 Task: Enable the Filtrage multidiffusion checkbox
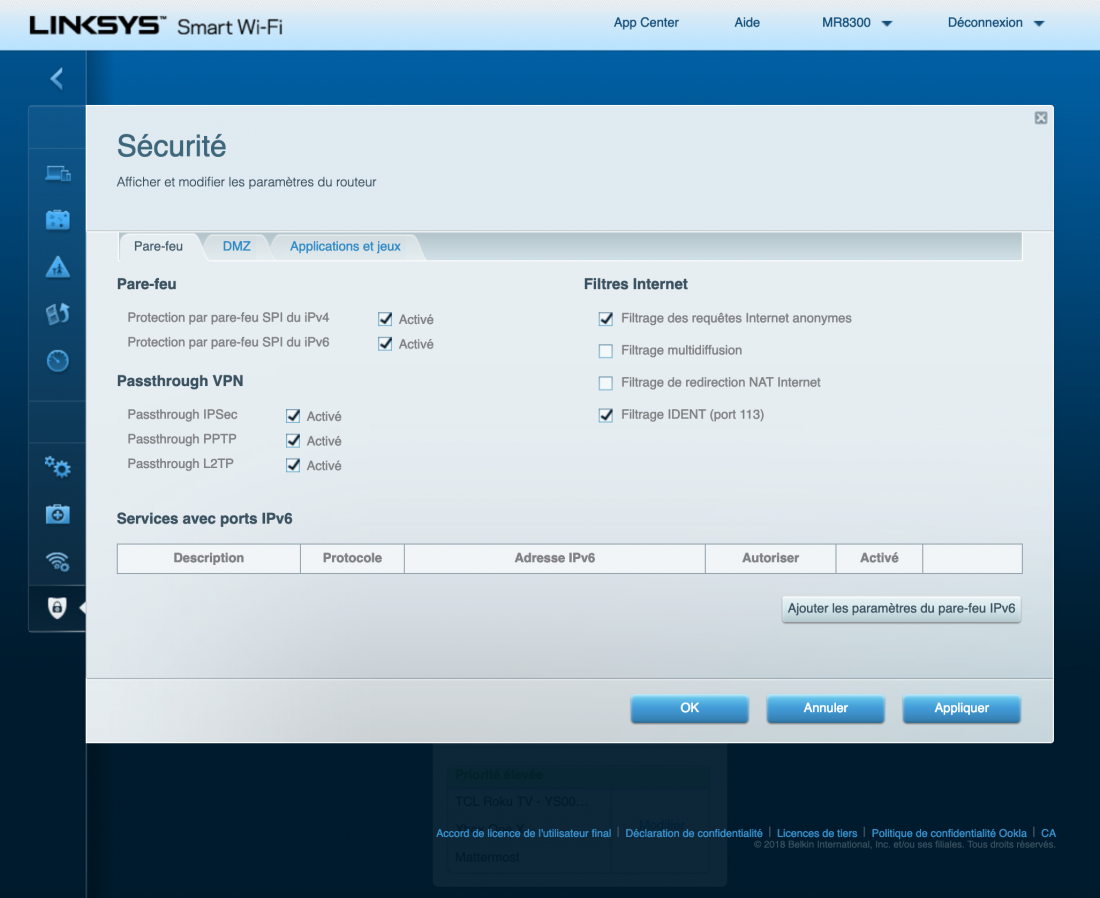tap(605, 351)
